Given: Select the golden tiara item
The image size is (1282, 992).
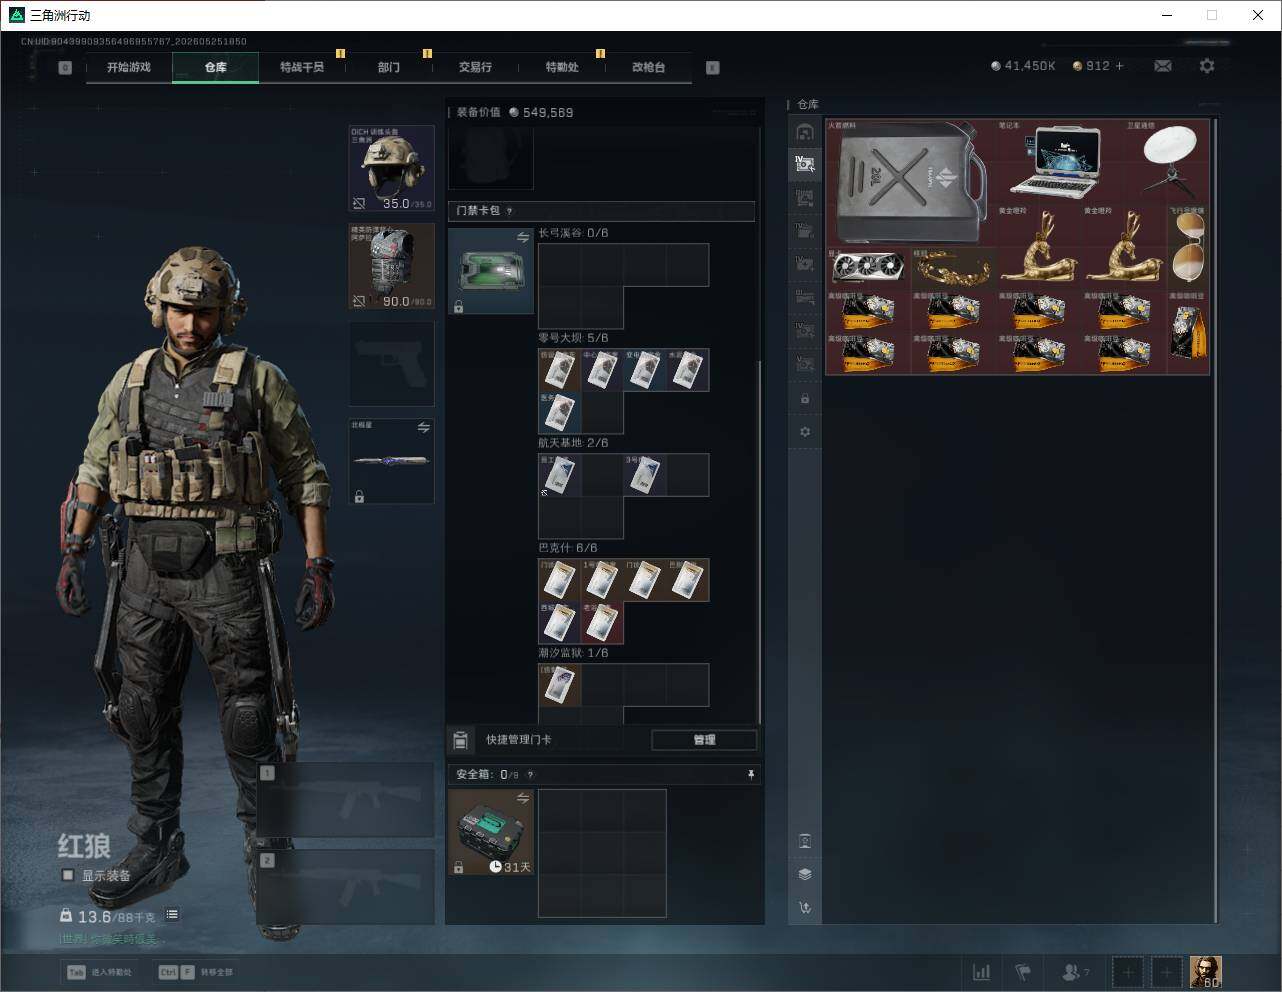Looking at the screenshot, I should (954, 268).
